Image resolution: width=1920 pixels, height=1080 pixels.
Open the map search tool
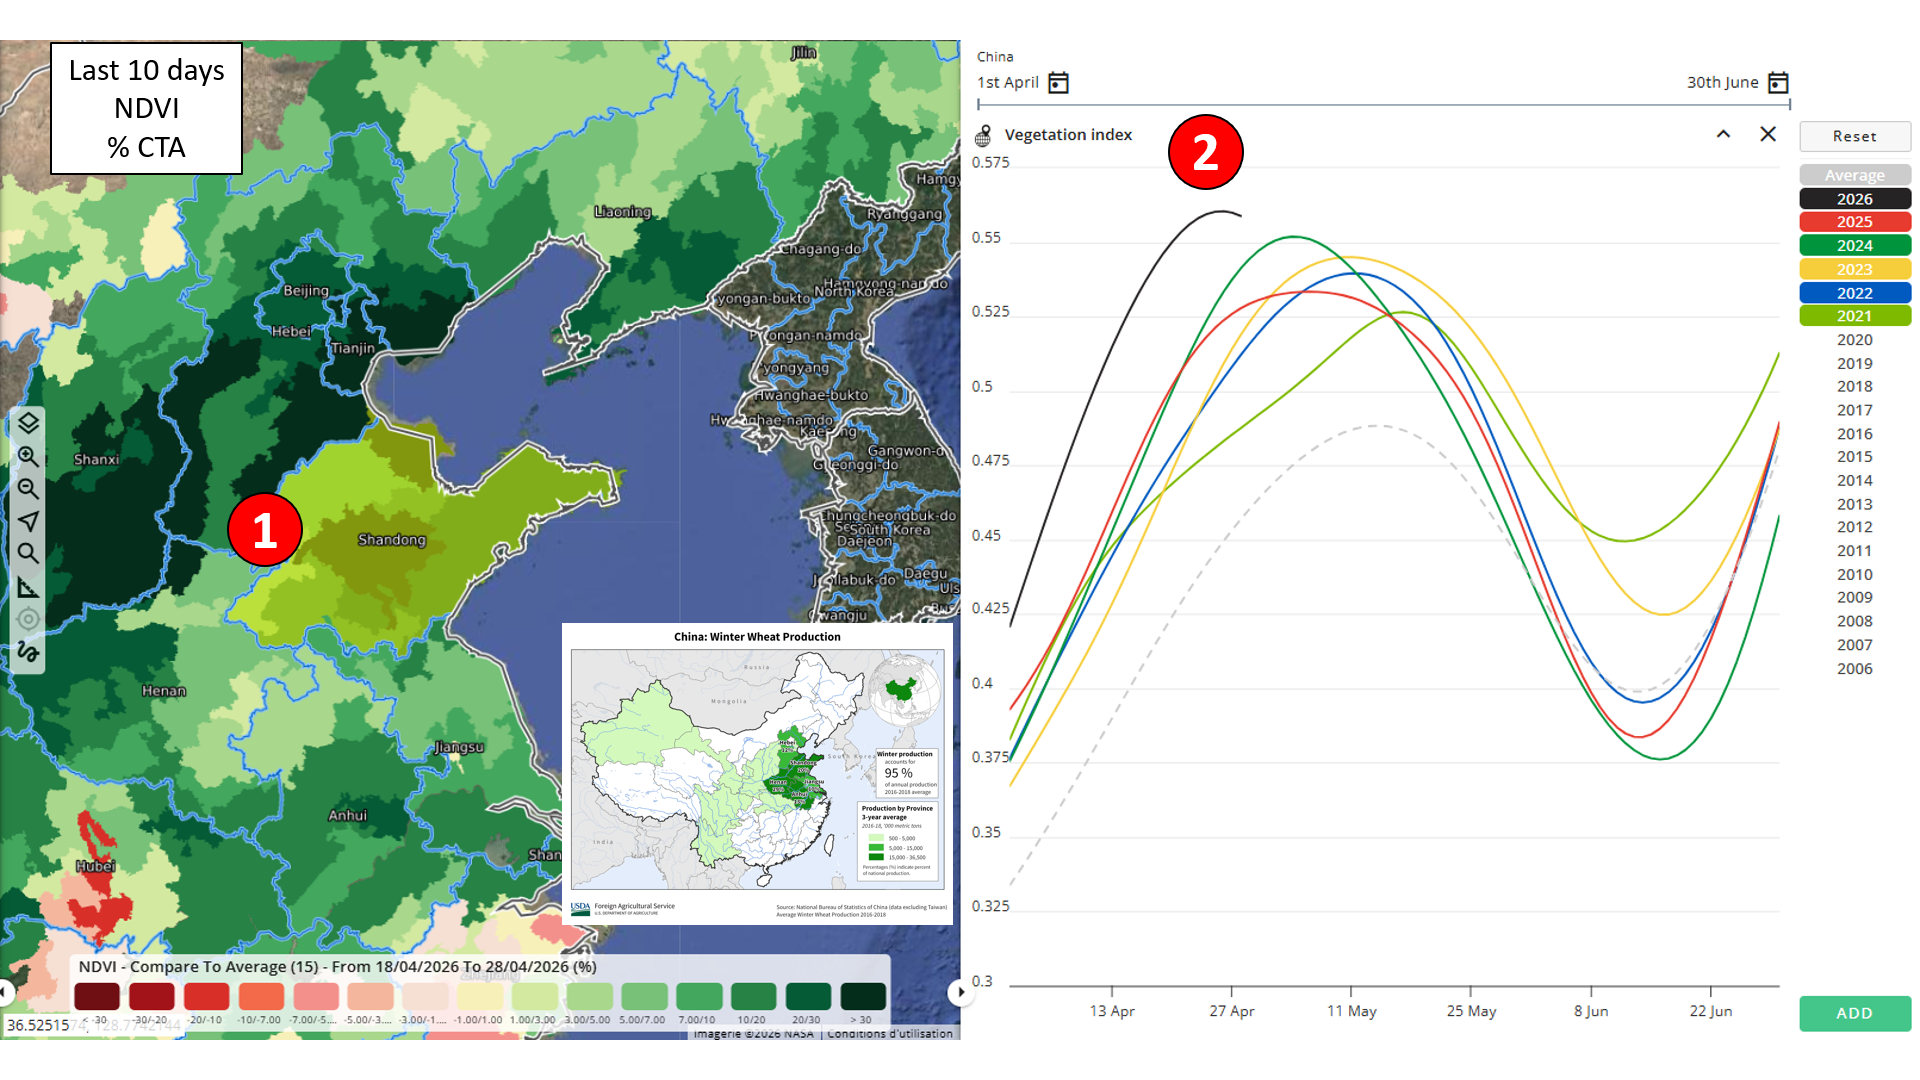tap(28, 553)
